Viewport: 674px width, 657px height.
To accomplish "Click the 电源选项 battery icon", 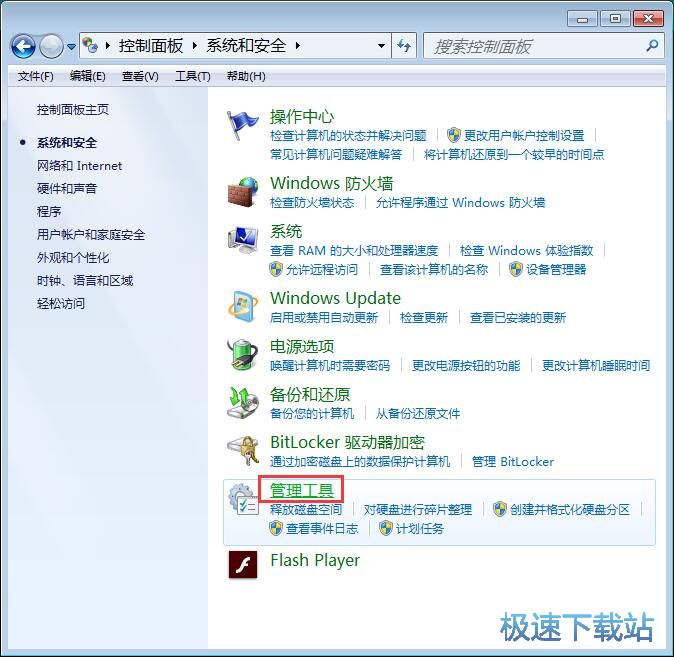I will tap(243, 355).
